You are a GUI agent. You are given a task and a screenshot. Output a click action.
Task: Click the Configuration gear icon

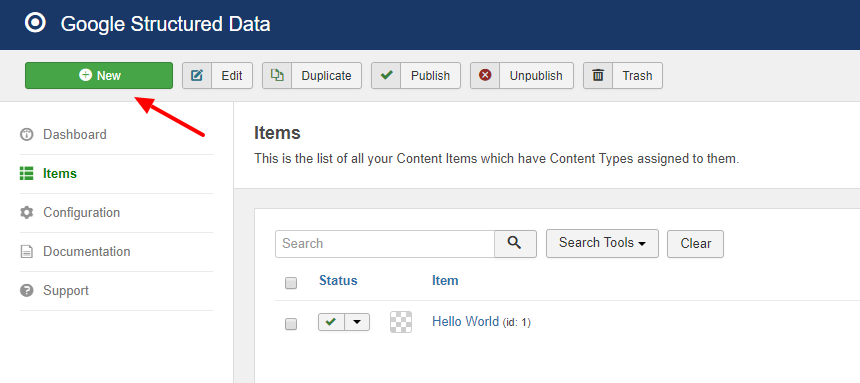pyautogui.click(x=26, y=212)
